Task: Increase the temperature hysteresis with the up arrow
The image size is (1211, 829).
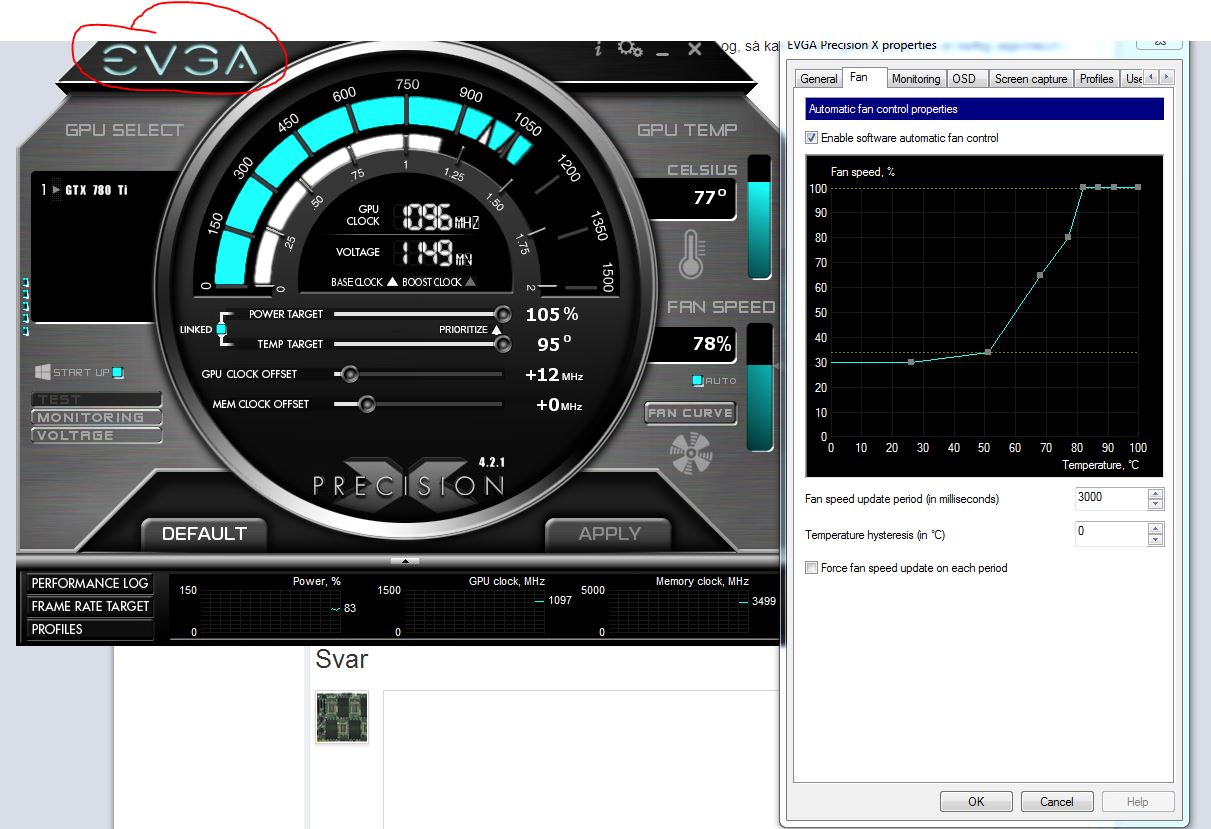Action: pyautogui.click(x=1156, y=528)
